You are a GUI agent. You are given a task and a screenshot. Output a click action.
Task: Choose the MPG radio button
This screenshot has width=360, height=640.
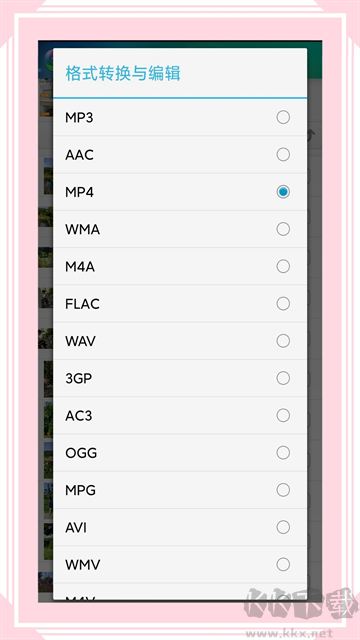283,490
